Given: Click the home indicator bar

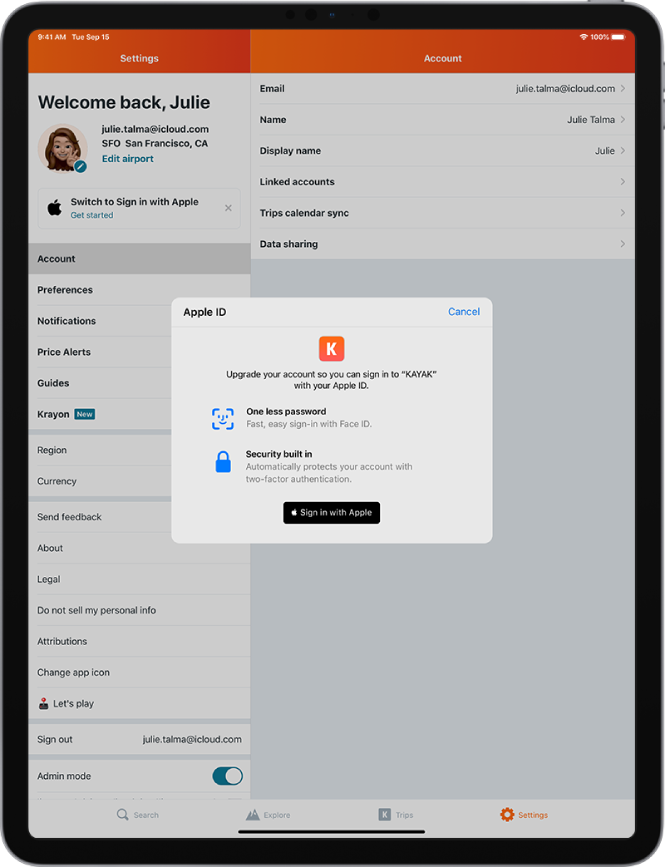Looking at the screenshot, I should pyautogui.click(x=332, y=831).
